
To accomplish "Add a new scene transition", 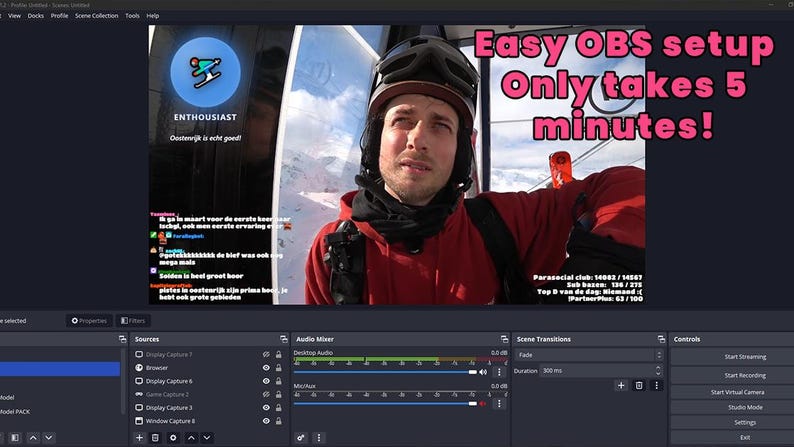I will [x=621, y=385].
